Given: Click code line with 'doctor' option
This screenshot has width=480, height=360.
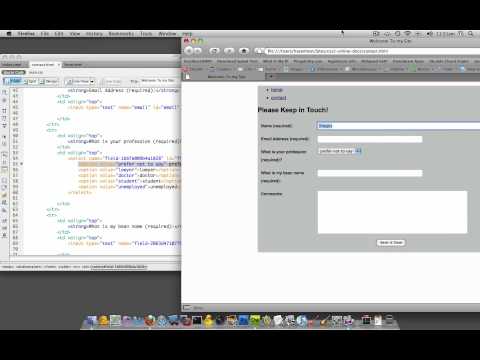Looking at the screenshot, I should pyautogui.click(x=129, y=175).
